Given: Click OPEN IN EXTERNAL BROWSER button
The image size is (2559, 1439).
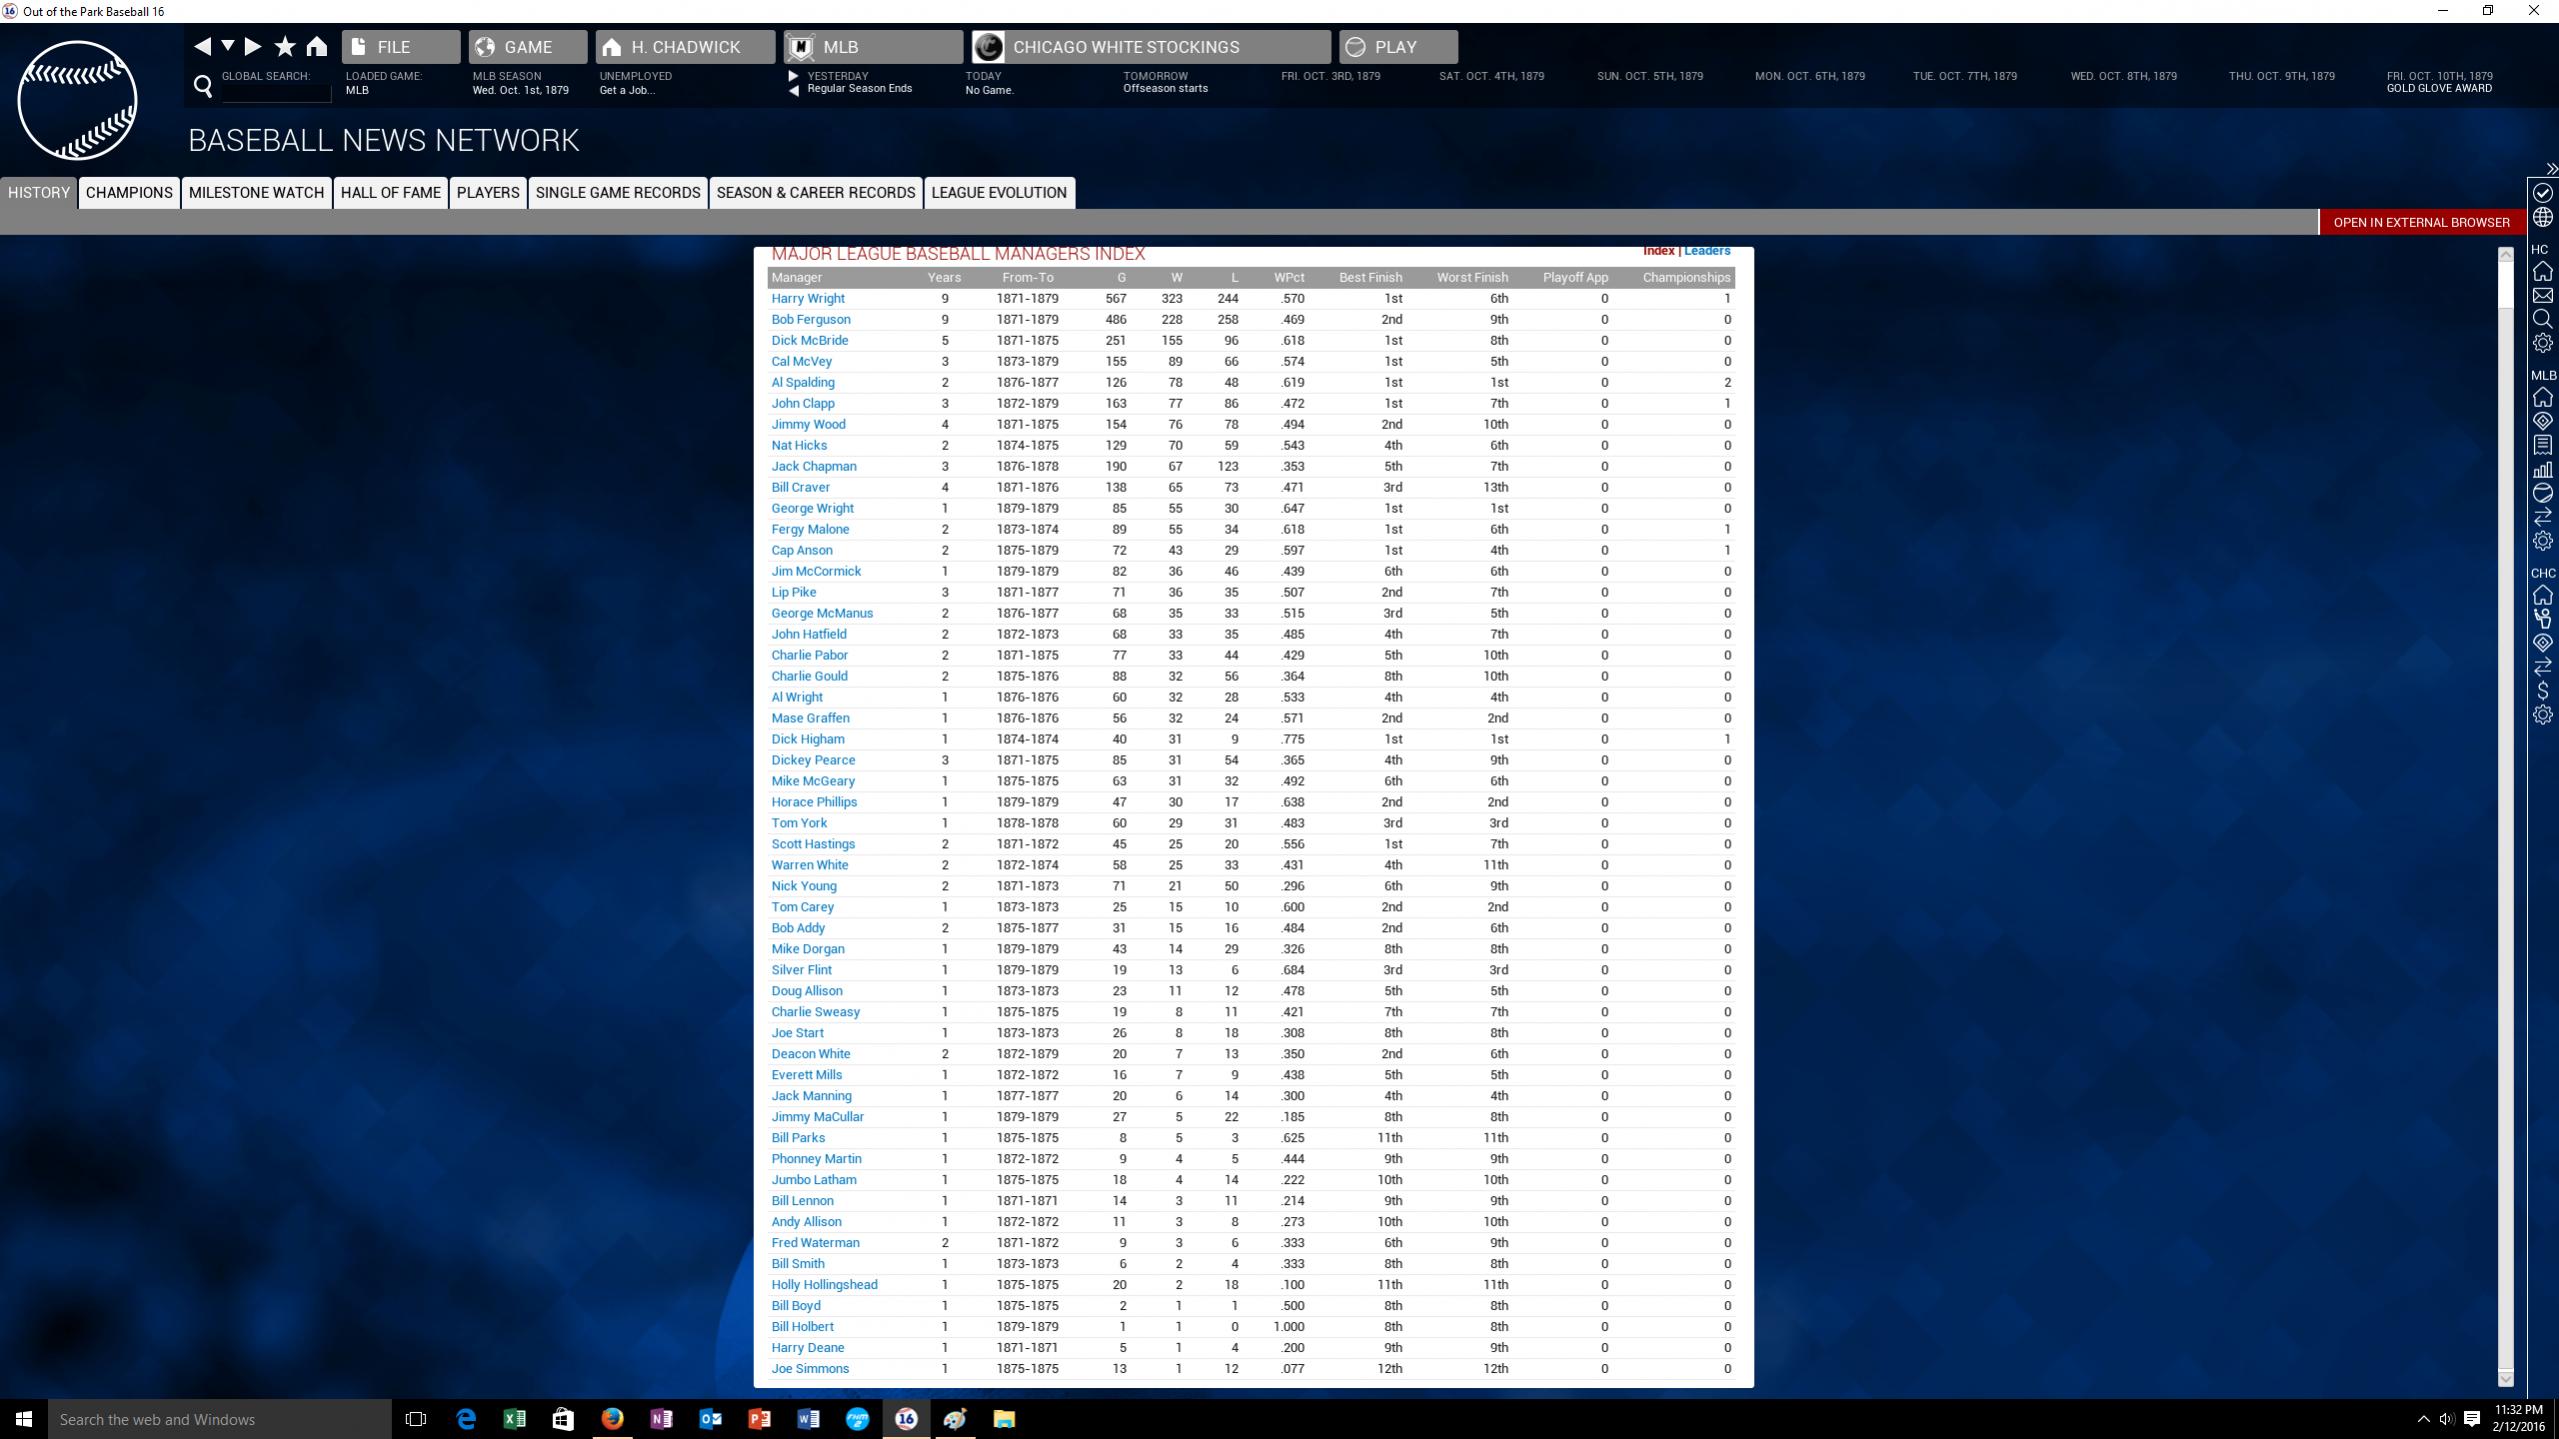Looking at the screenshot, I should [x=2420, y=222].
